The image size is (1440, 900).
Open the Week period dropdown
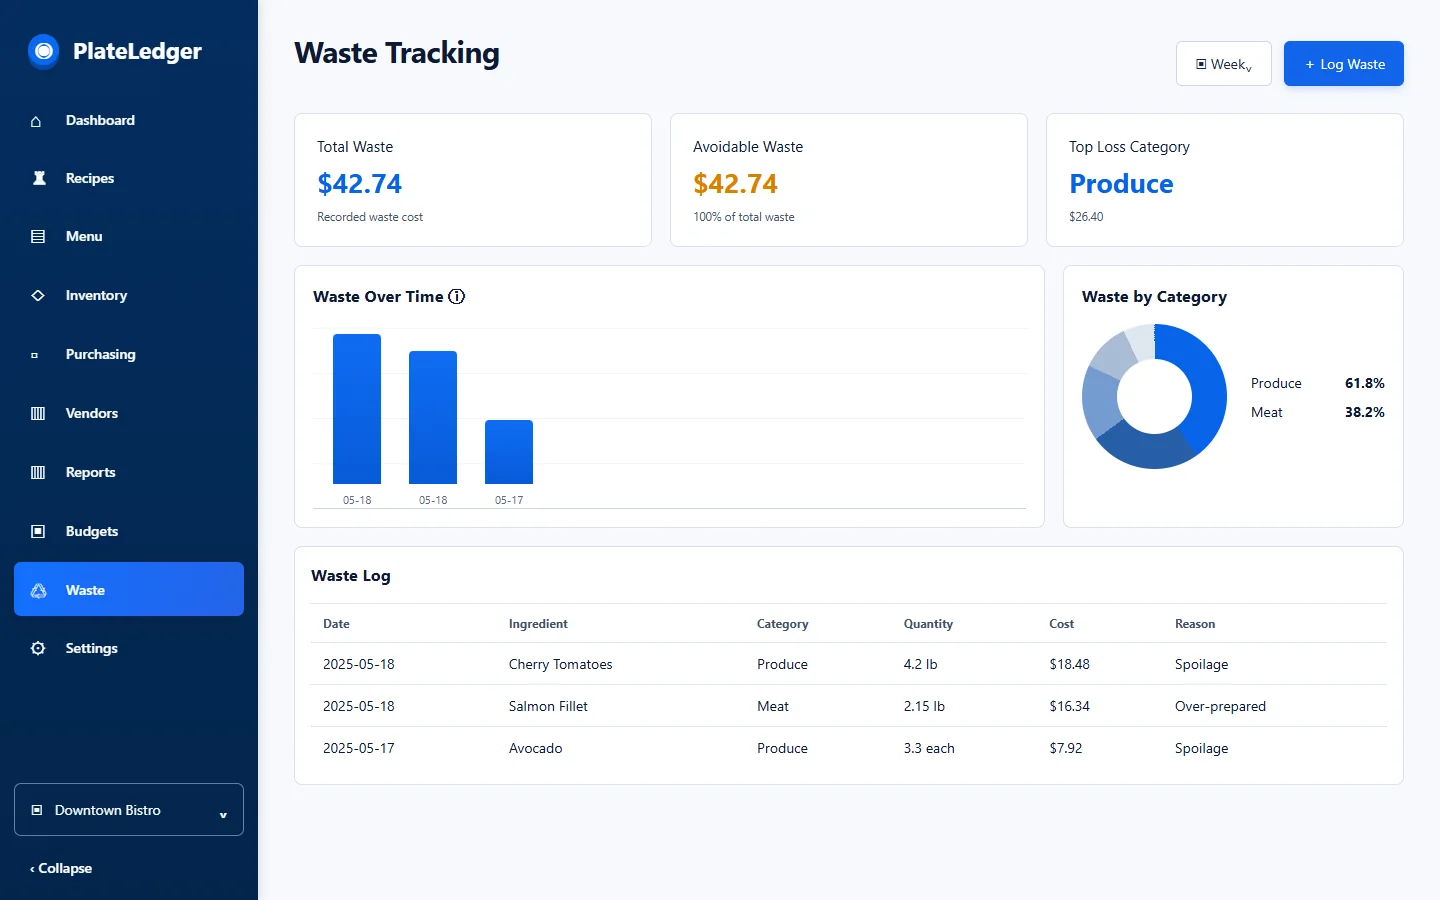click(x=1224, y=64)
